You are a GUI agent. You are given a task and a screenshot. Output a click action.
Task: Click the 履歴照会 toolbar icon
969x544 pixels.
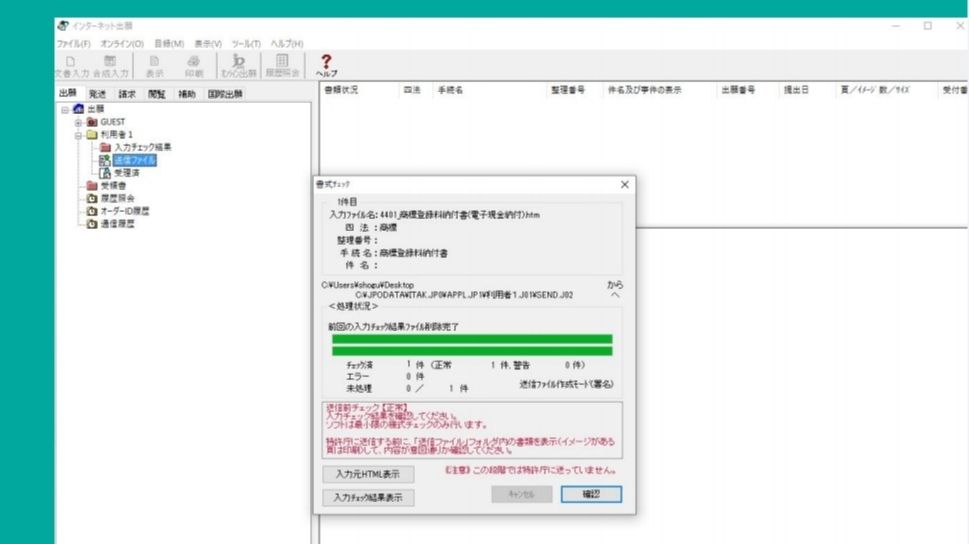[x=282, y=66]
